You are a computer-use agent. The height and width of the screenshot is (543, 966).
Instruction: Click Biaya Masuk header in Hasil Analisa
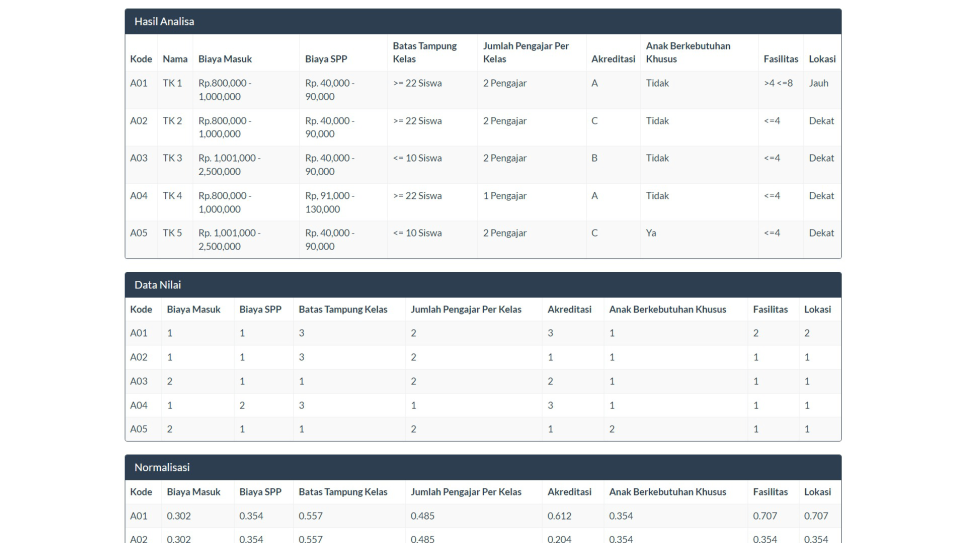click(225, 59)
